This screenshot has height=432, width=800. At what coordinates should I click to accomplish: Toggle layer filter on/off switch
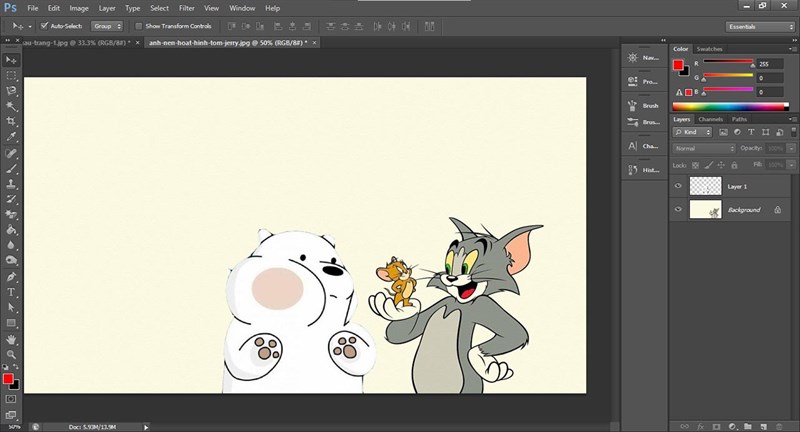pos(793,132)
